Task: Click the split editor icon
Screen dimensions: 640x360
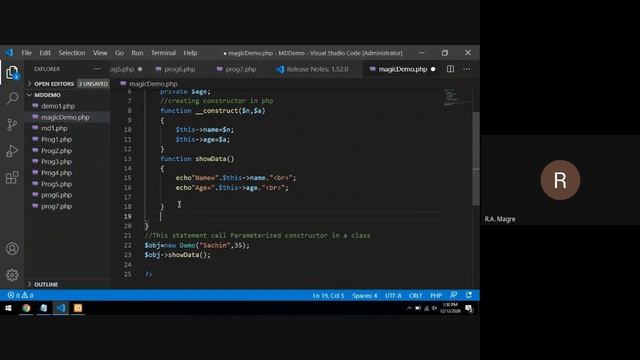Action: (x=450, y=69)
